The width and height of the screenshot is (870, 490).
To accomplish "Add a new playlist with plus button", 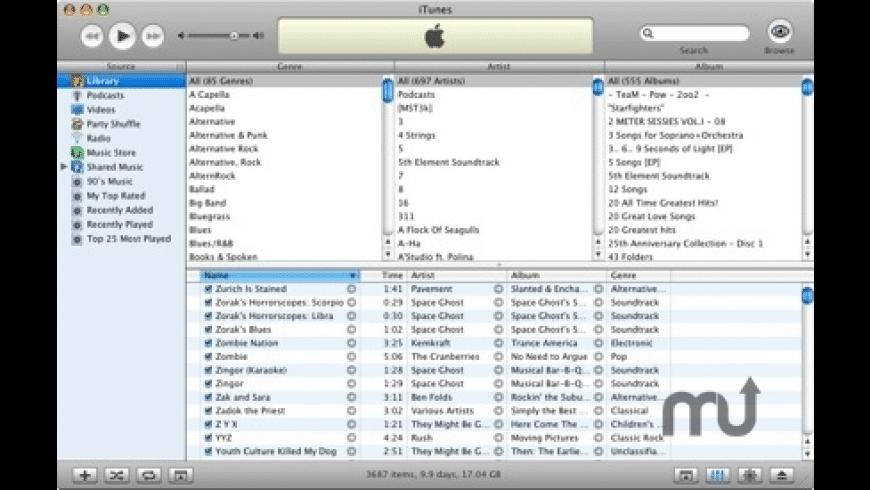I will tap(85, 476).
